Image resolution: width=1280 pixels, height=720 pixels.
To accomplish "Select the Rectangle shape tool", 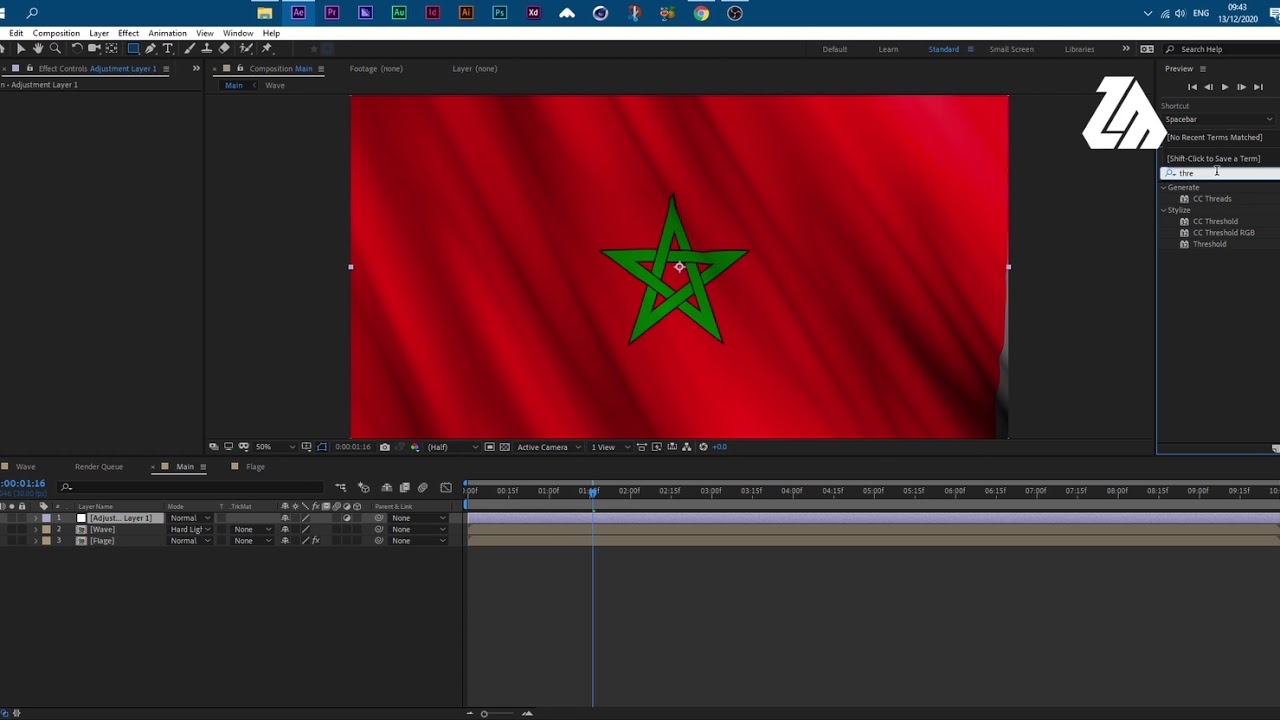I will (x=133, y=48).
